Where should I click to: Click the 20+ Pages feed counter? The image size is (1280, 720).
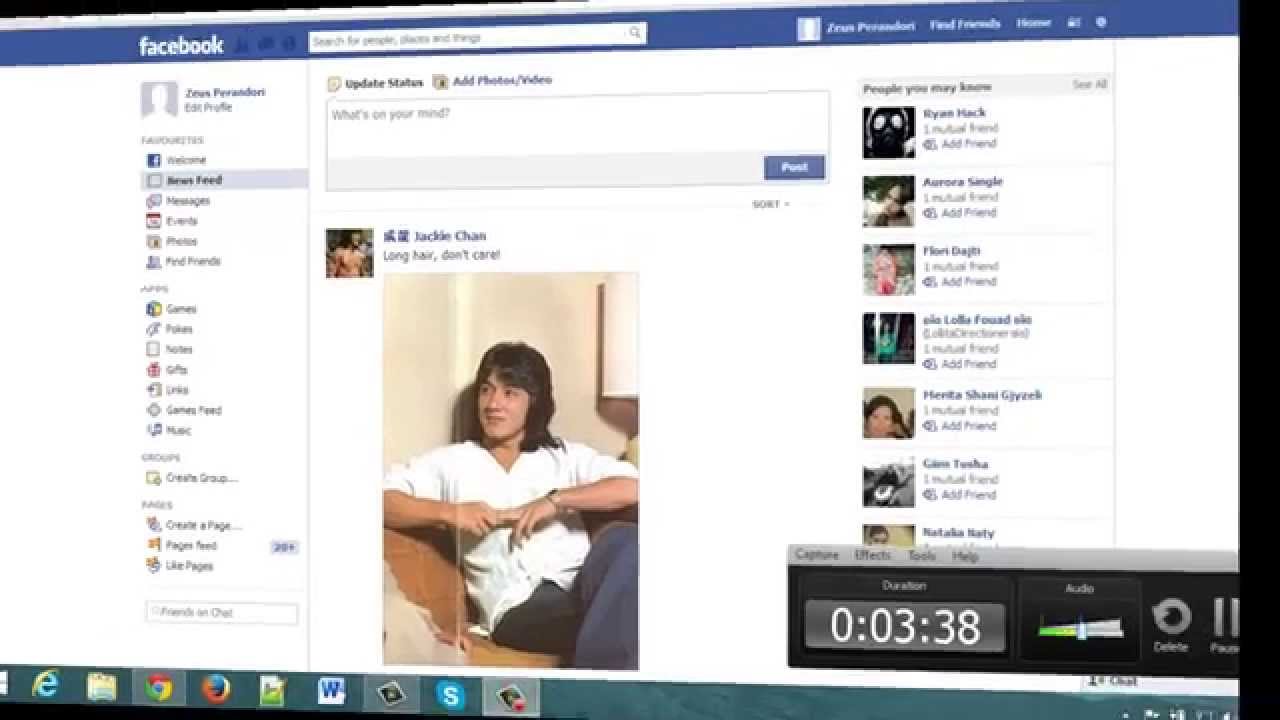[284, 547]
